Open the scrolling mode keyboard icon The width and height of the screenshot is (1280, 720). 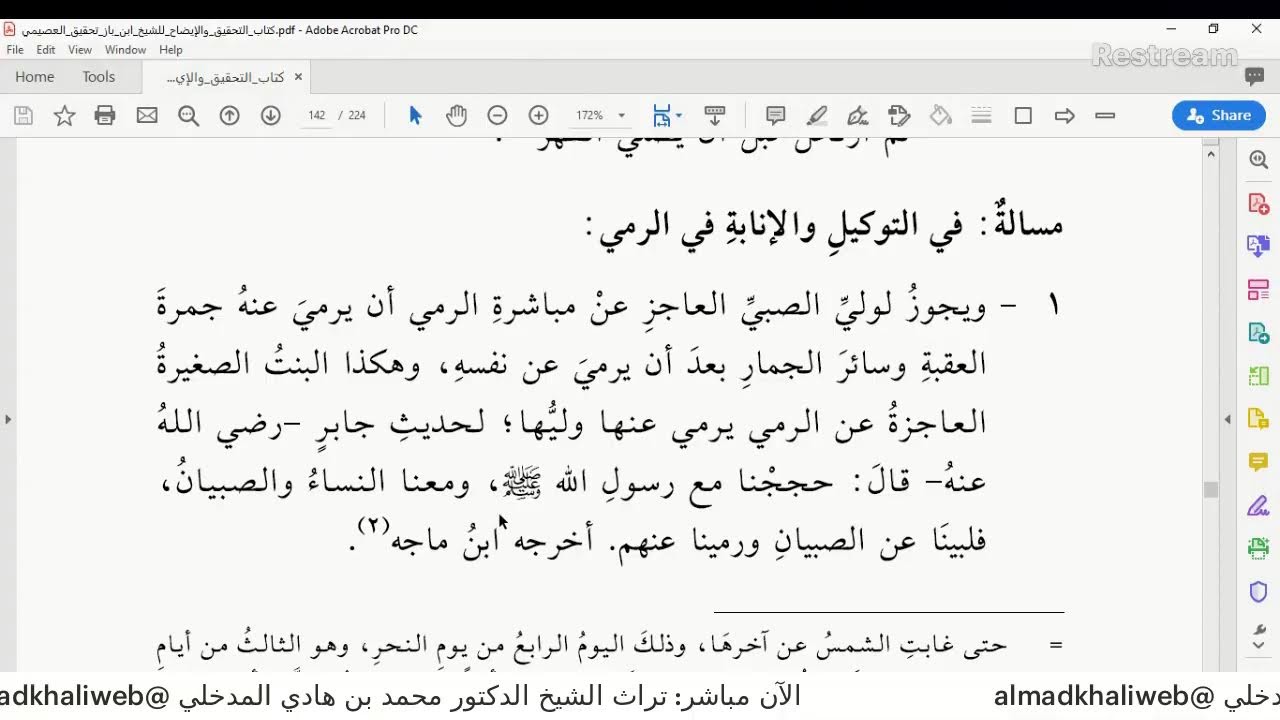tap(714, 116)
